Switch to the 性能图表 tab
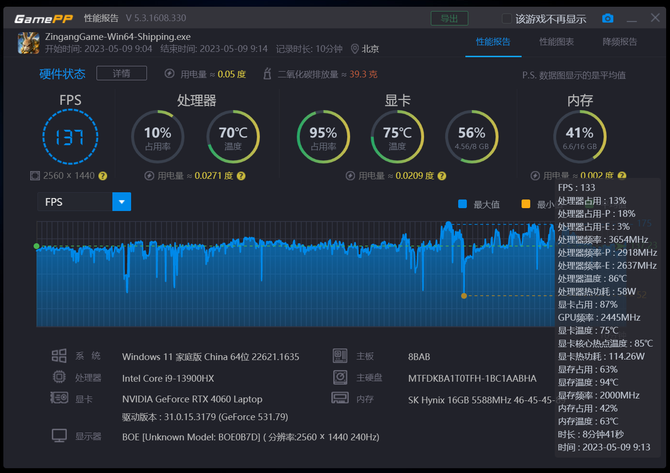 tap(556, 42)
